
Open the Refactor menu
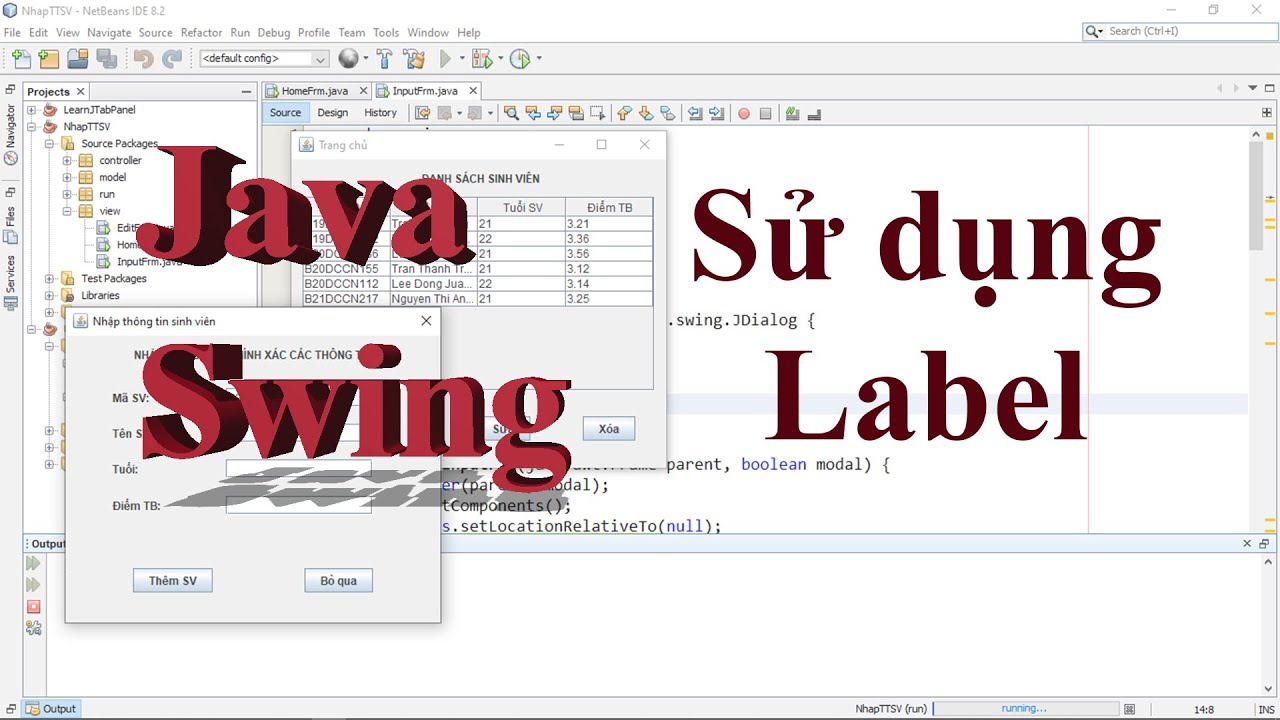[x=201, y=33]
